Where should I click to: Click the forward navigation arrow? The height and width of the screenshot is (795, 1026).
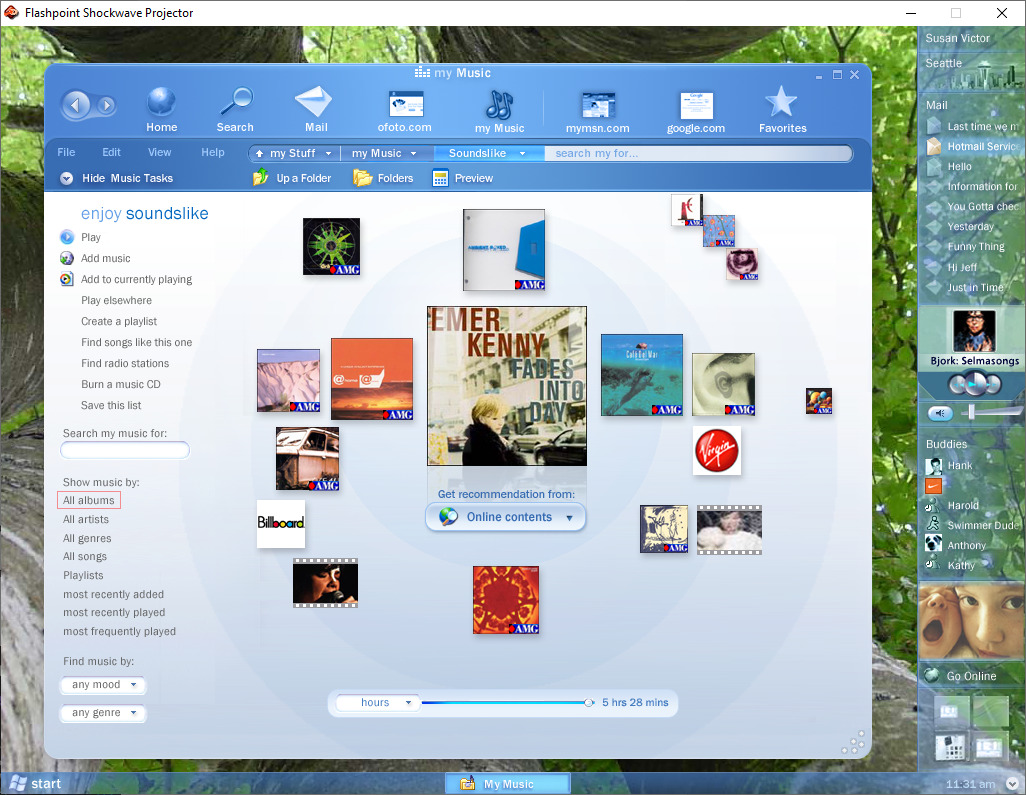click(x=106, y=105)
